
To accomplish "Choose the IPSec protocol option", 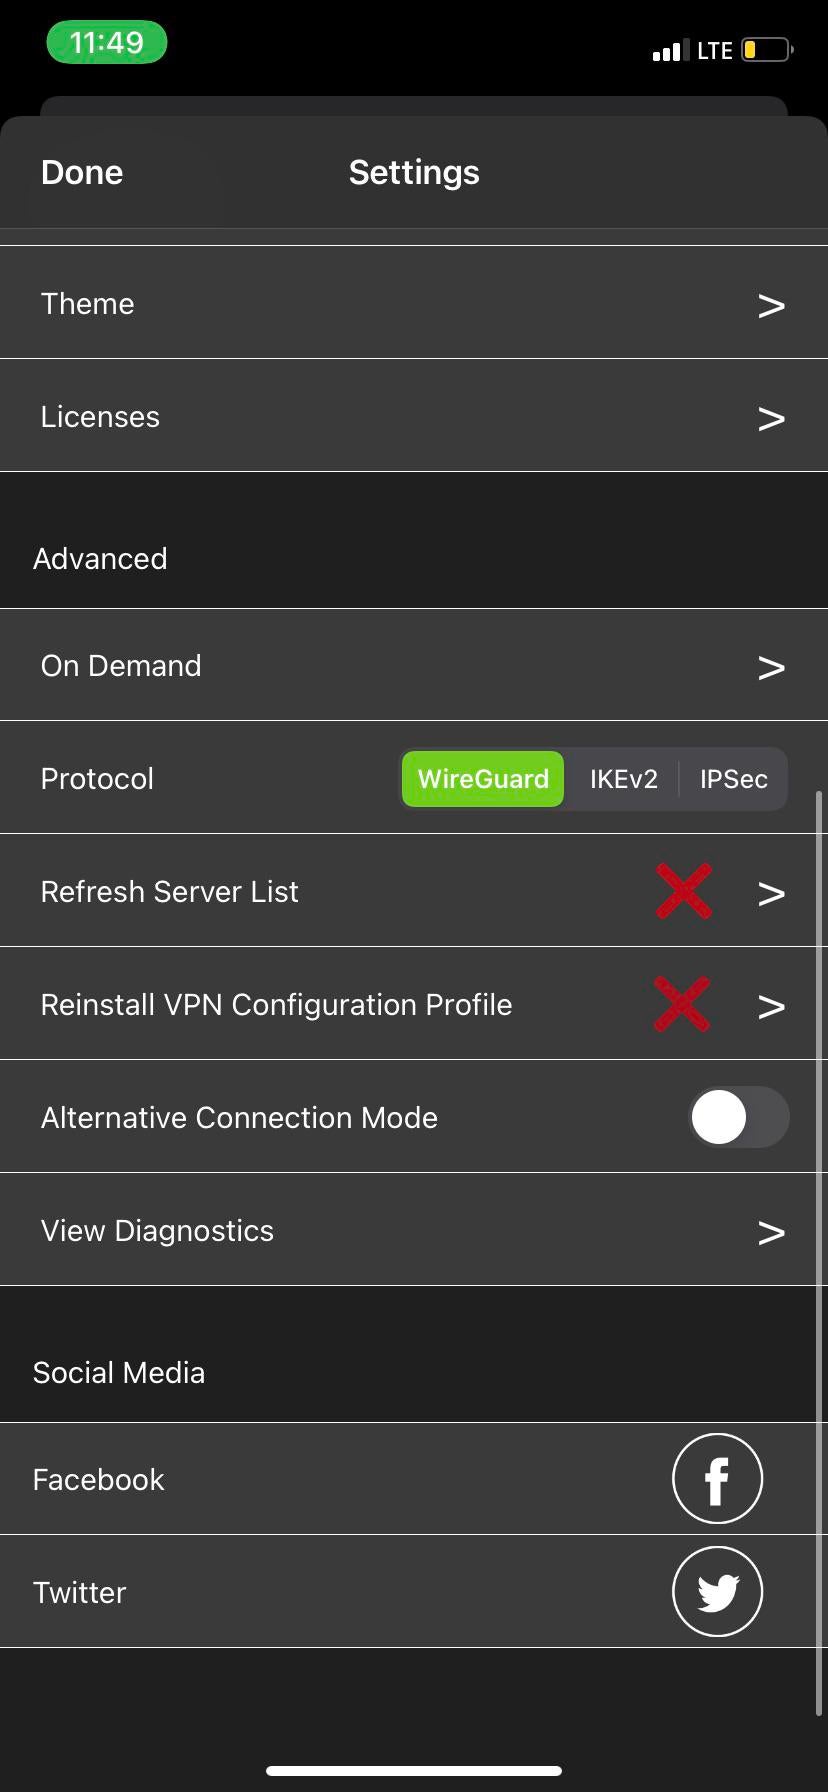I will coord(733,779).
